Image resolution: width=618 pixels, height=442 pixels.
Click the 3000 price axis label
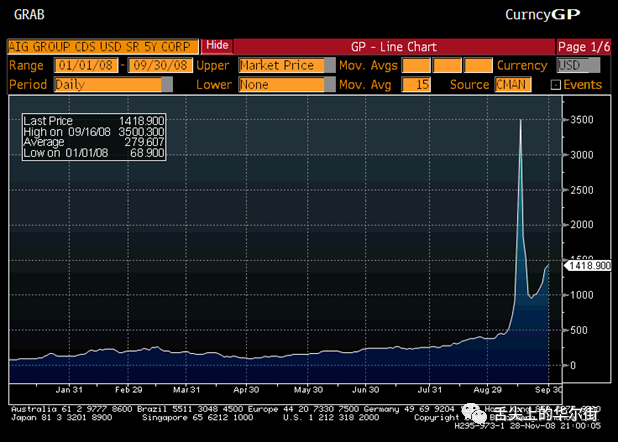(x=582, y=155)
